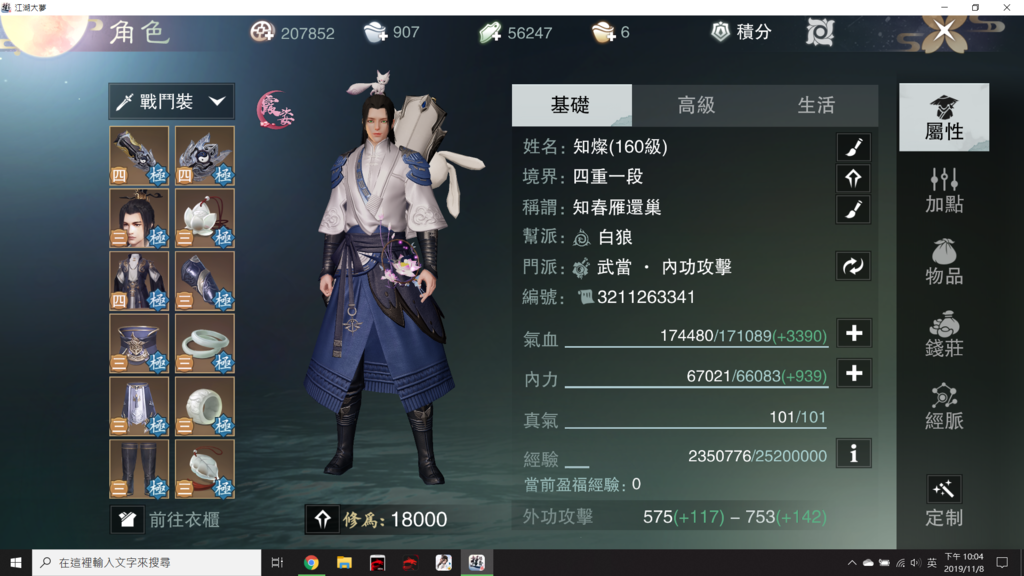
Task: Select the 基礎 tab
Action: (x=571, y=105)
